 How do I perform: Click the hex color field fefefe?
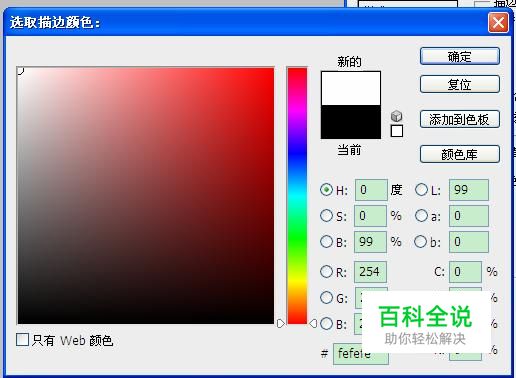point(361,354)
